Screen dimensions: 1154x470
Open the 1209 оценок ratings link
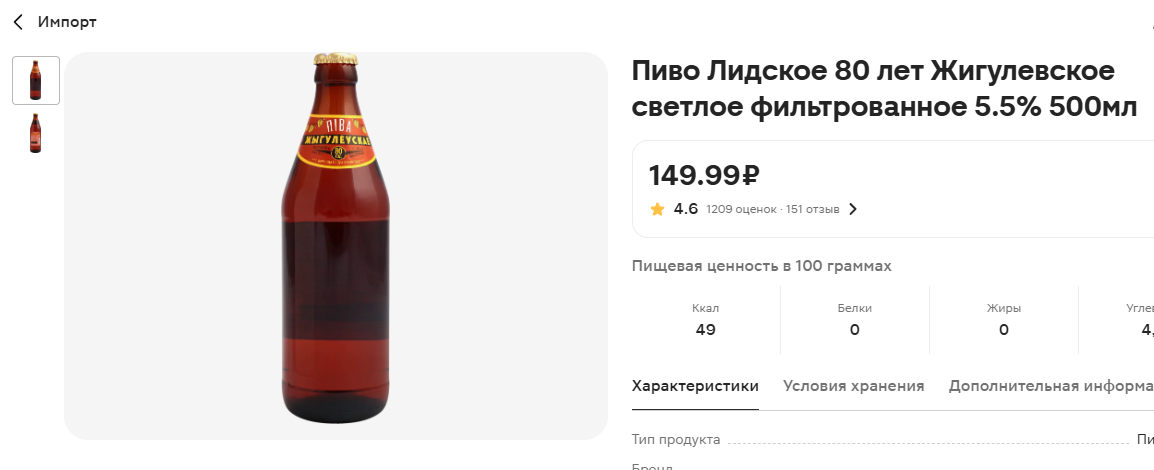point(740,210)
